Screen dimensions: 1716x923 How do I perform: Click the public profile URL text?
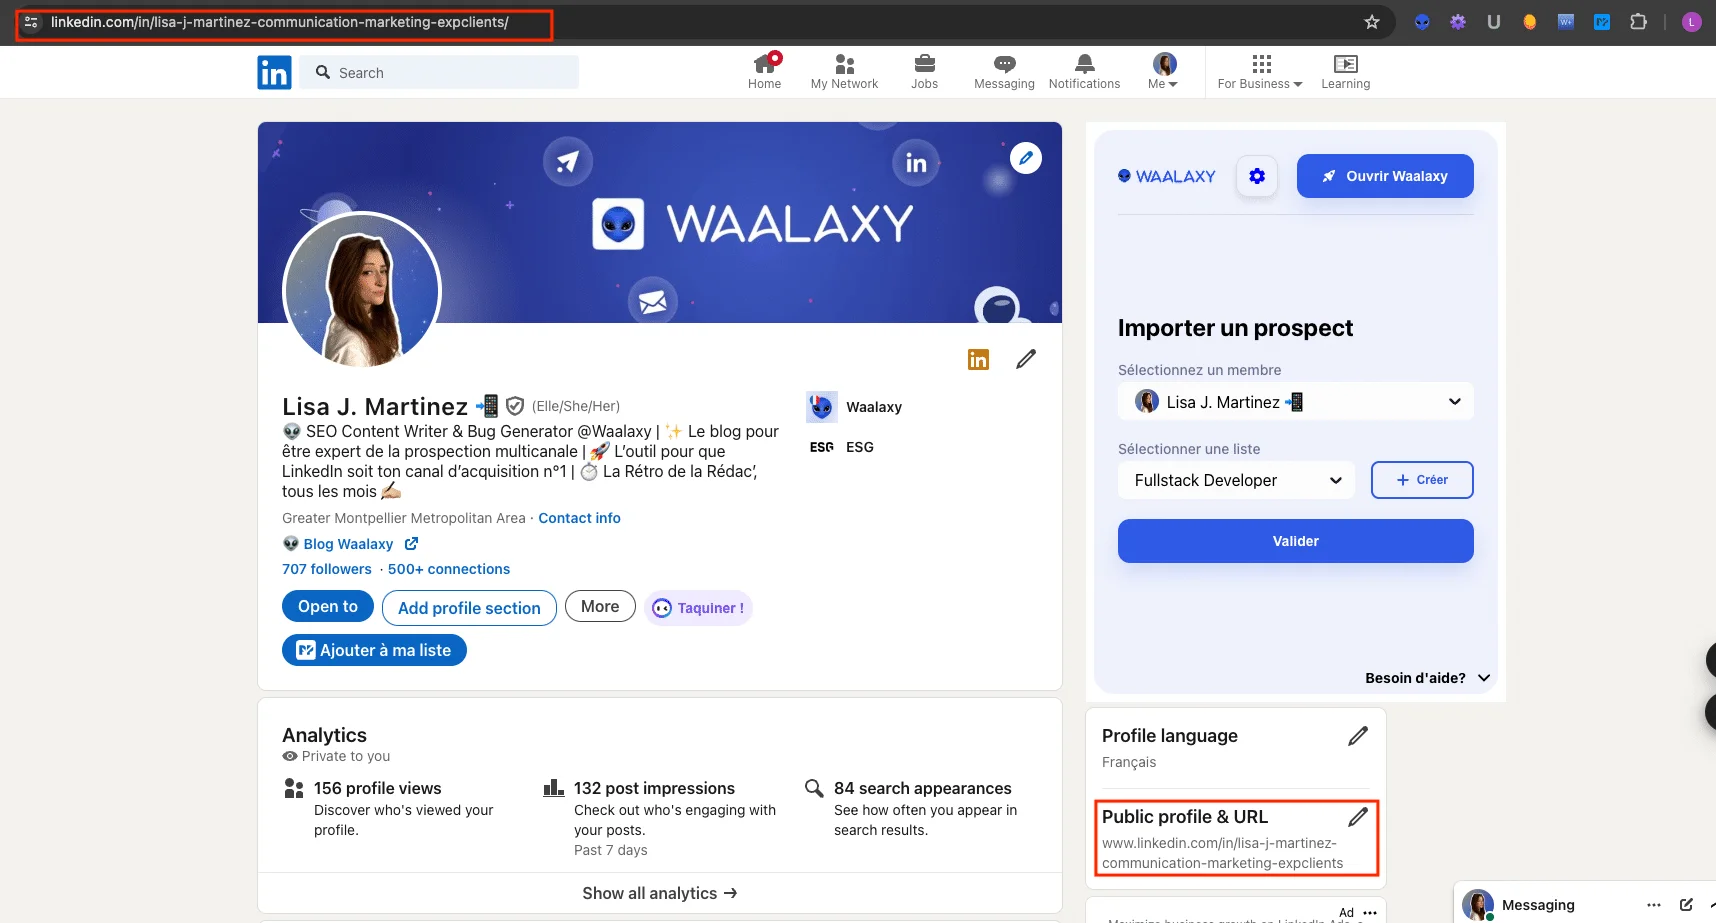click(1222, 853)
